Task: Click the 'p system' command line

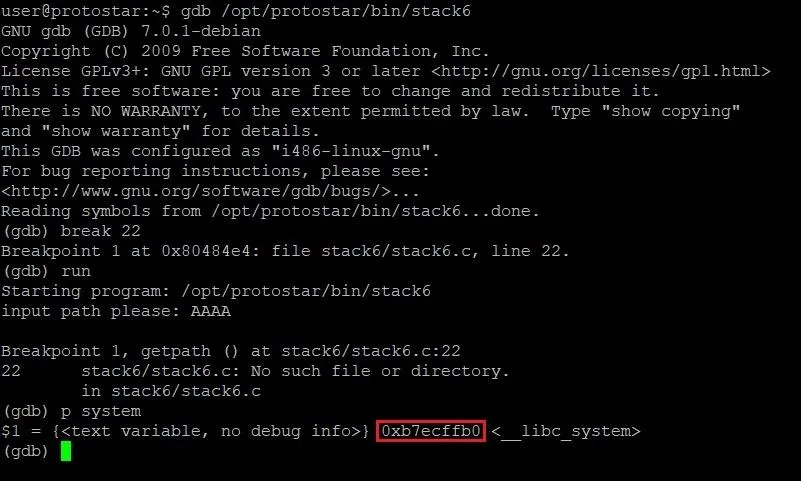Action: 101,412
